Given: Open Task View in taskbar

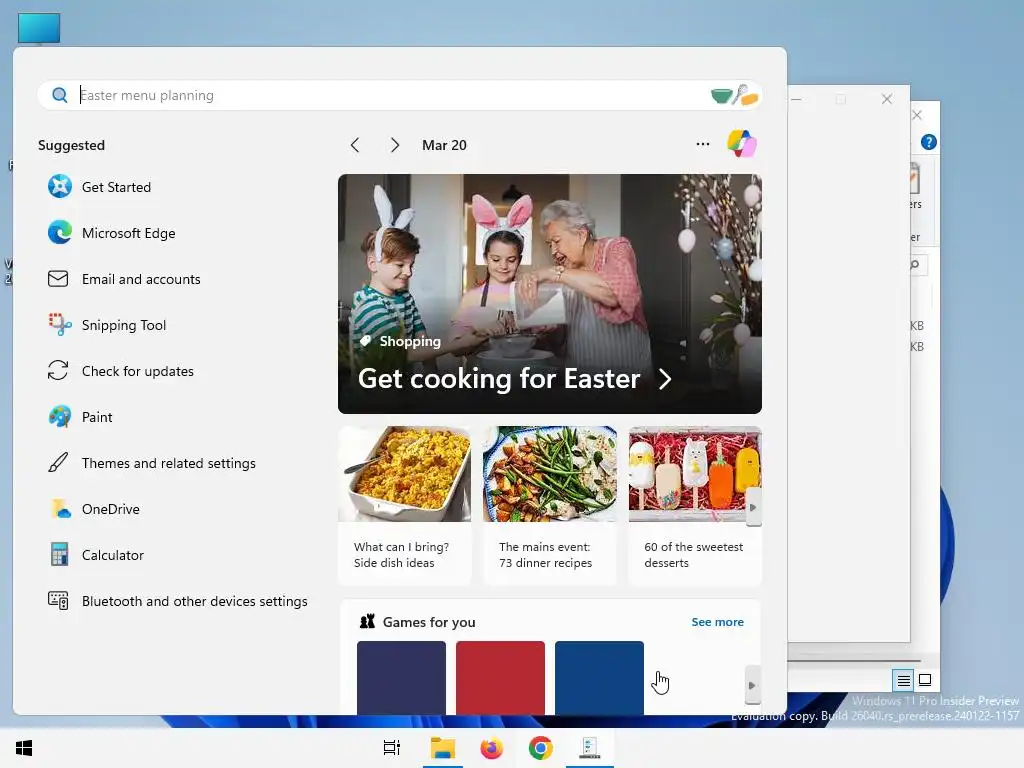Looking at the screenshot, I should (391, 748).
